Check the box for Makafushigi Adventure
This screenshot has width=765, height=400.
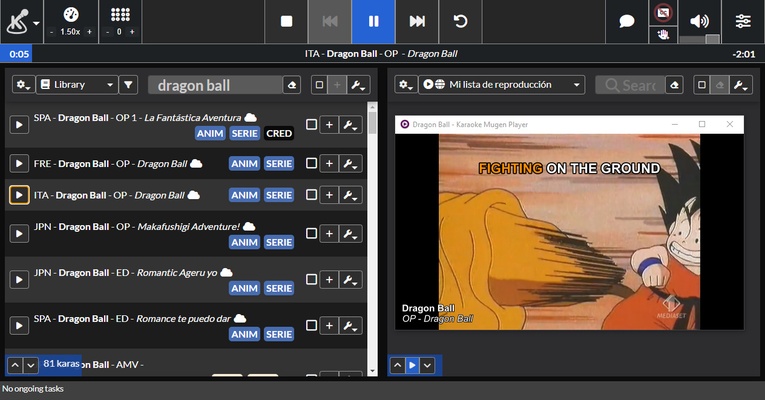(311, 233)
